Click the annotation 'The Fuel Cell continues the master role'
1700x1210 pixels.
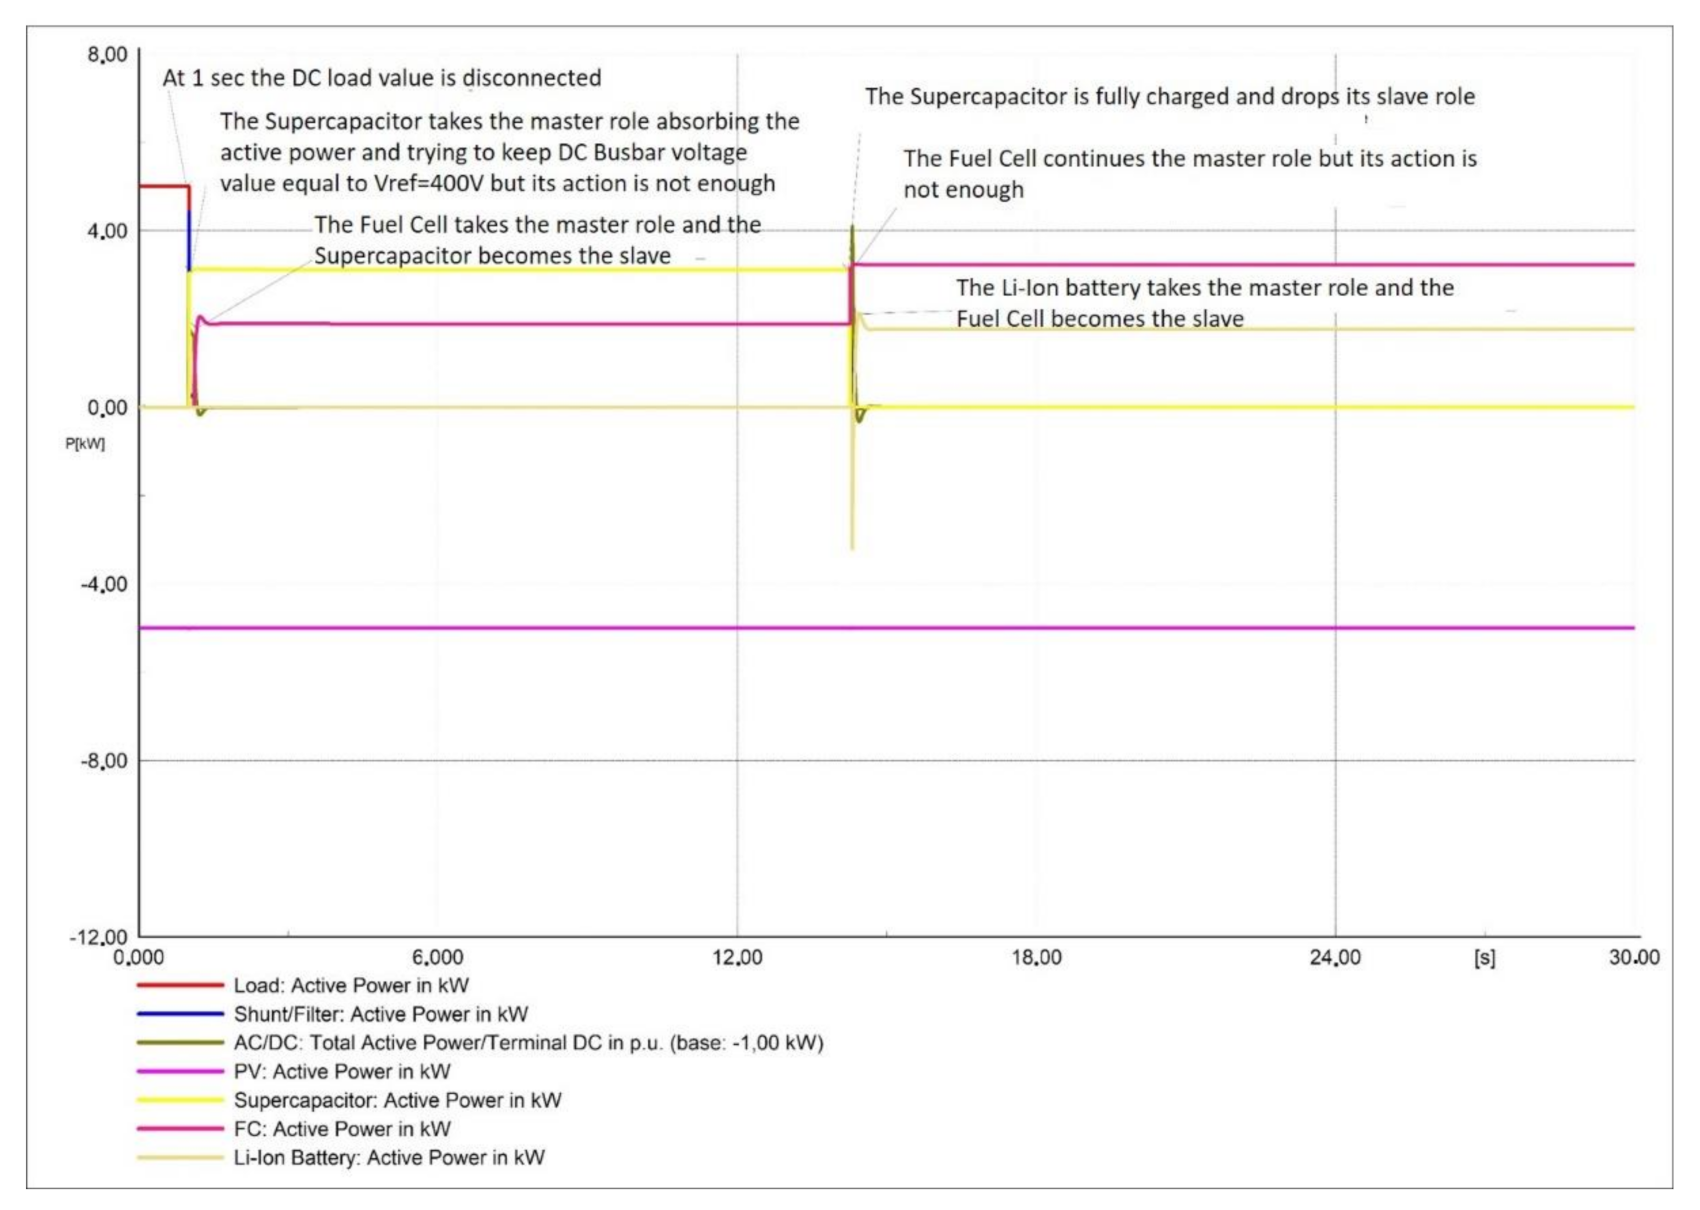pyautogui.click(x=1190, y=174)
